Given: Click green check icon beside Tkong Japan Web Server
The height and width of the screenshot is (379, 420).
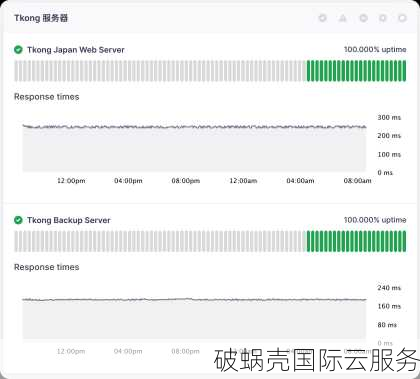Looking at the screenshot, I should coord(18,50).
